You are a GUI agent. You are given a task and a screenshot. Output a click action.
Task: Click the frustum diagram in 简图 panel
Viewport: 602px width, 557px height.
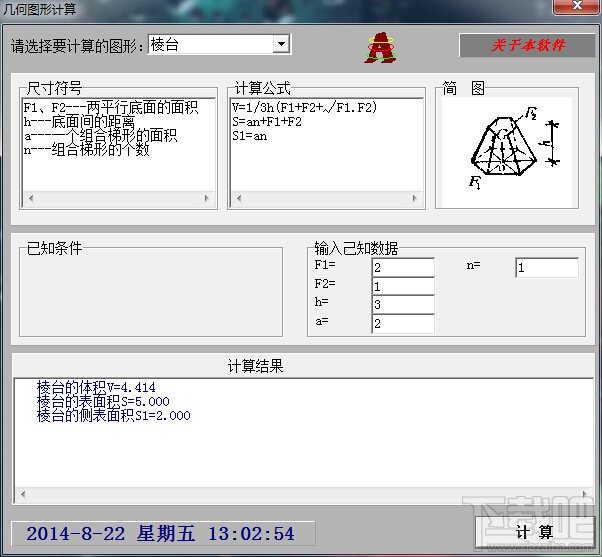[x=514, y=148]
